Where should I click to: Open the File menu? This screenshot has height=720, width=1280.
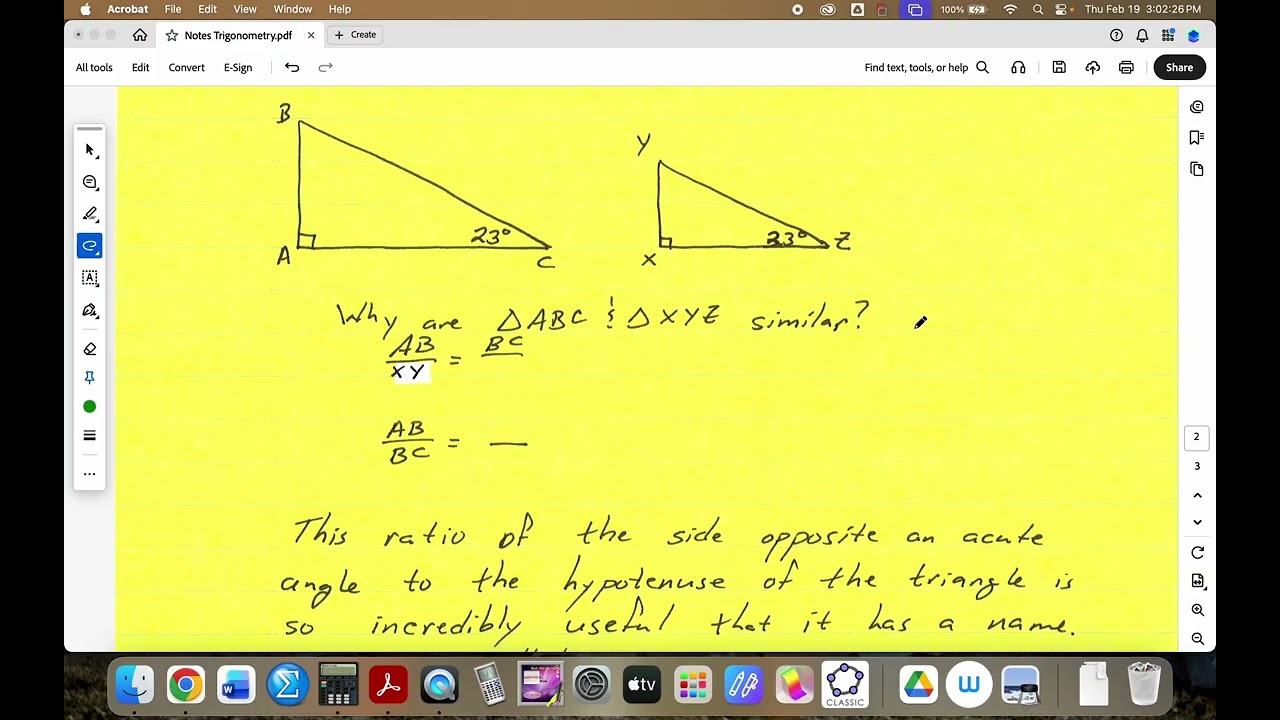pos(173,9)
